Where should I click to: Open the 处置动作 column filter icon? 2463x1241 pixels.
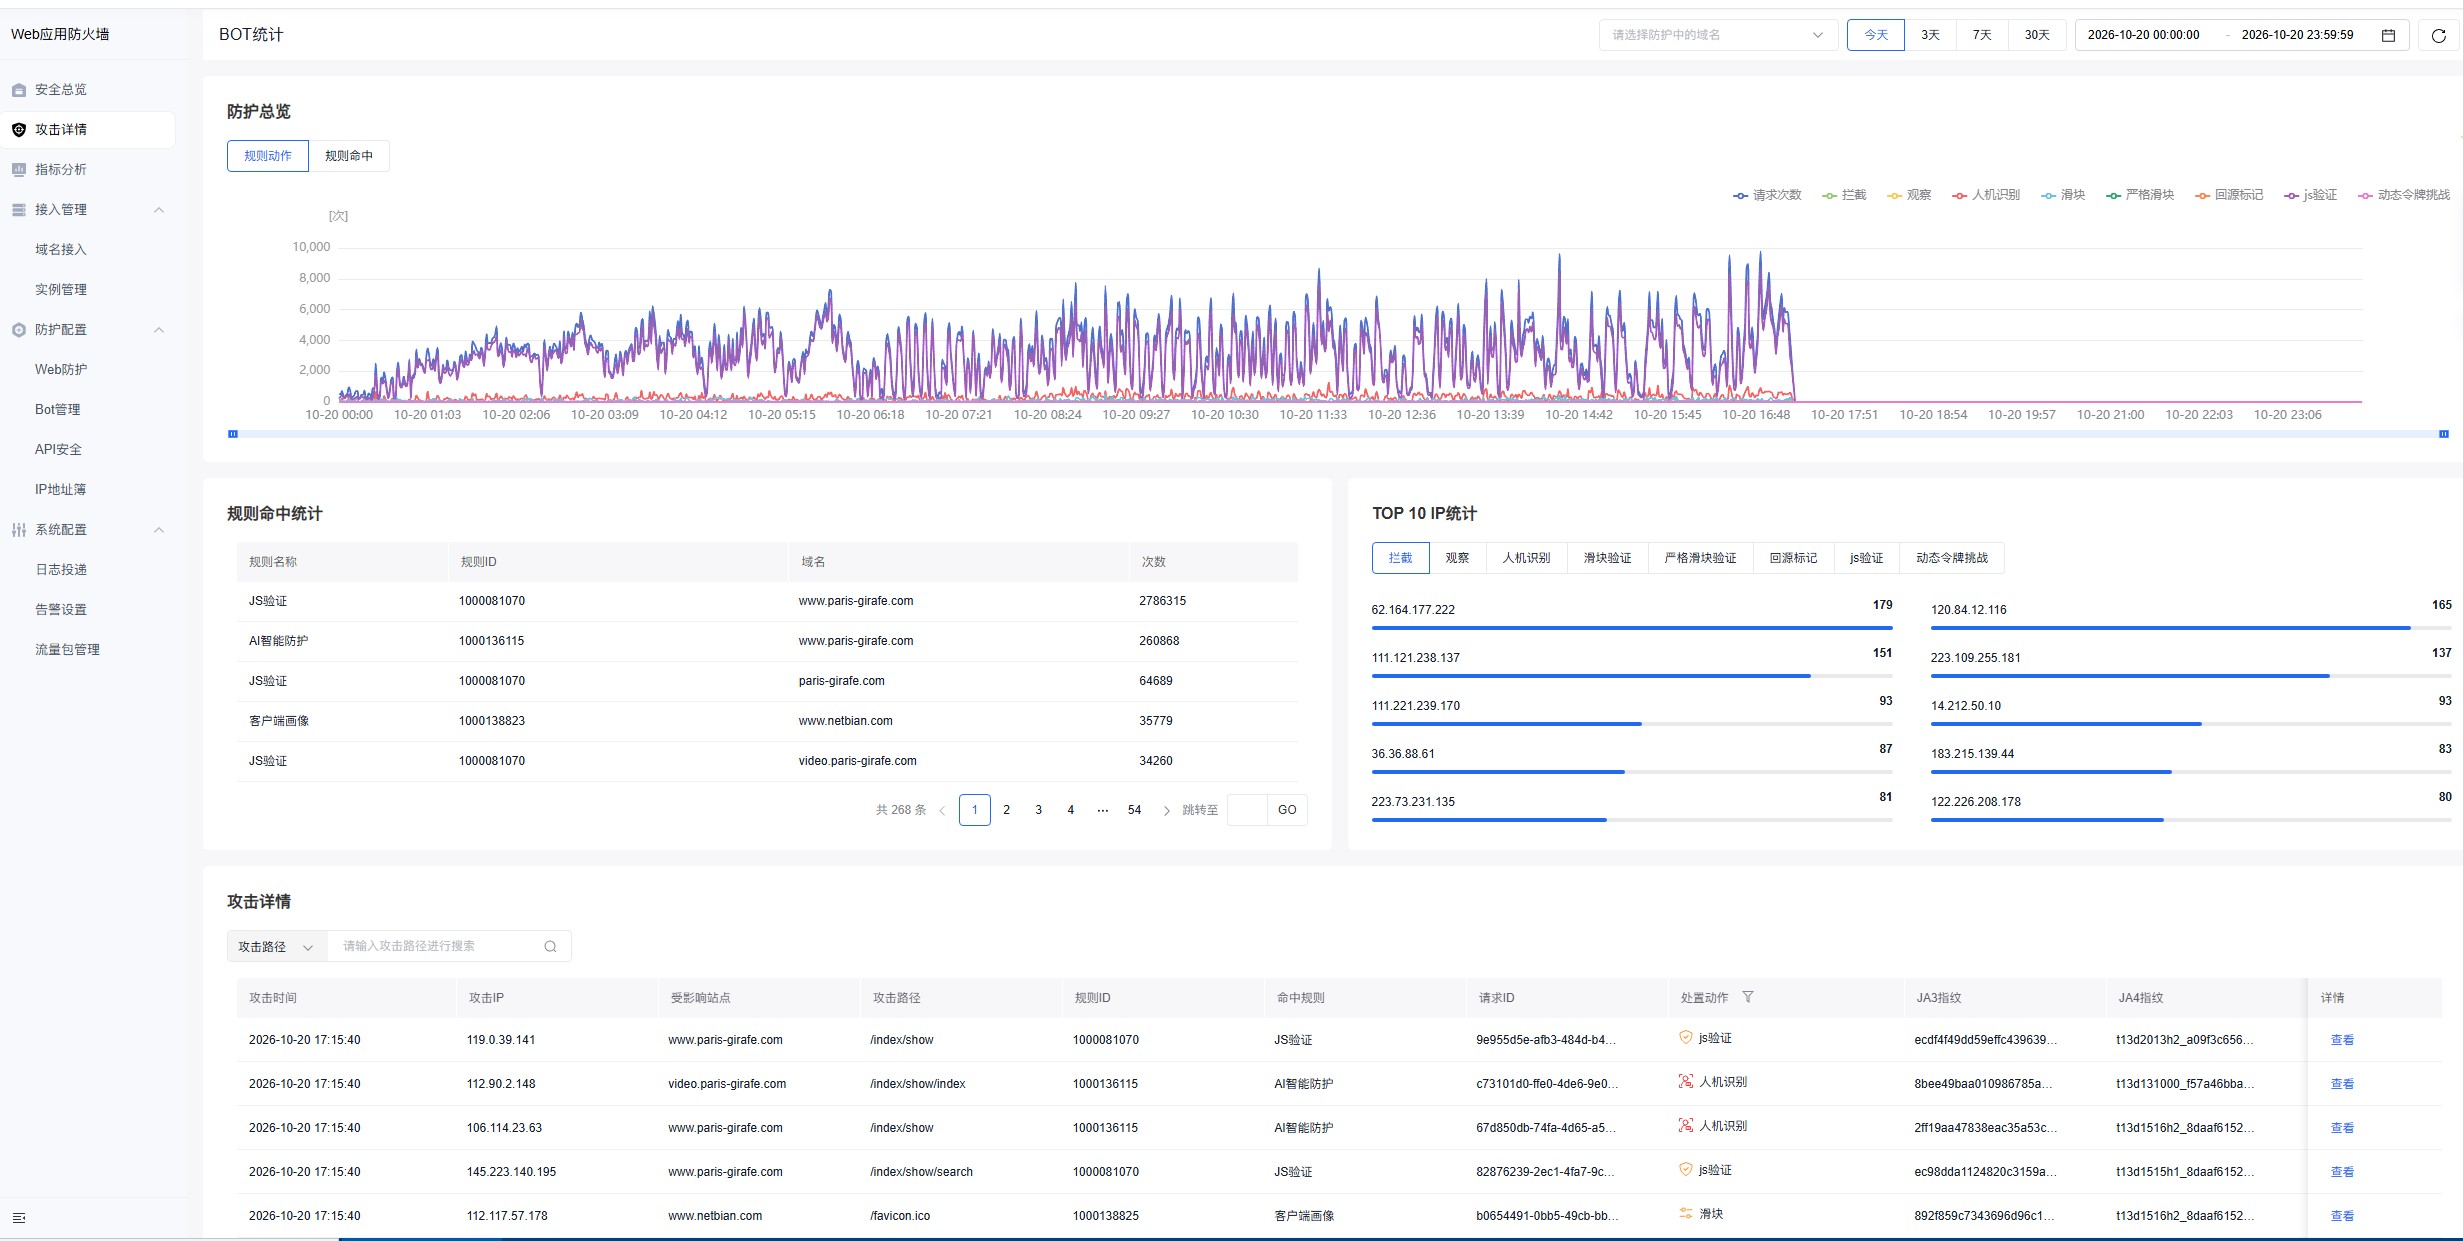click(1747, 997)
